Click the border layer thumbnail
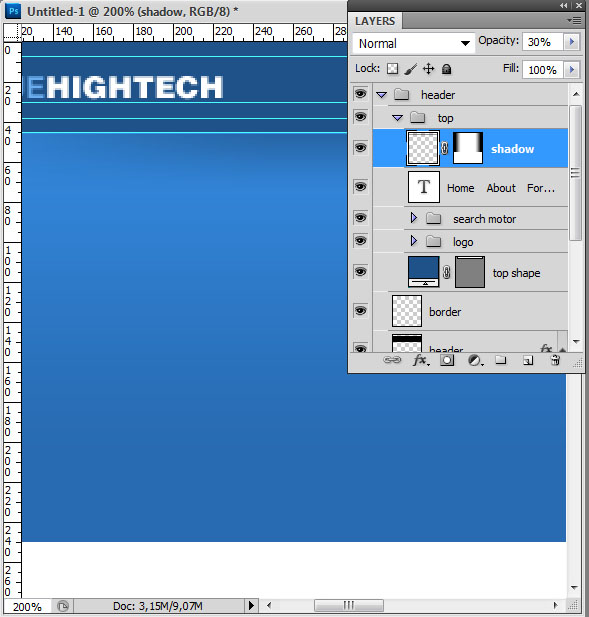Image resolution: width=589 pixels, height=617 pixels. 407,311
